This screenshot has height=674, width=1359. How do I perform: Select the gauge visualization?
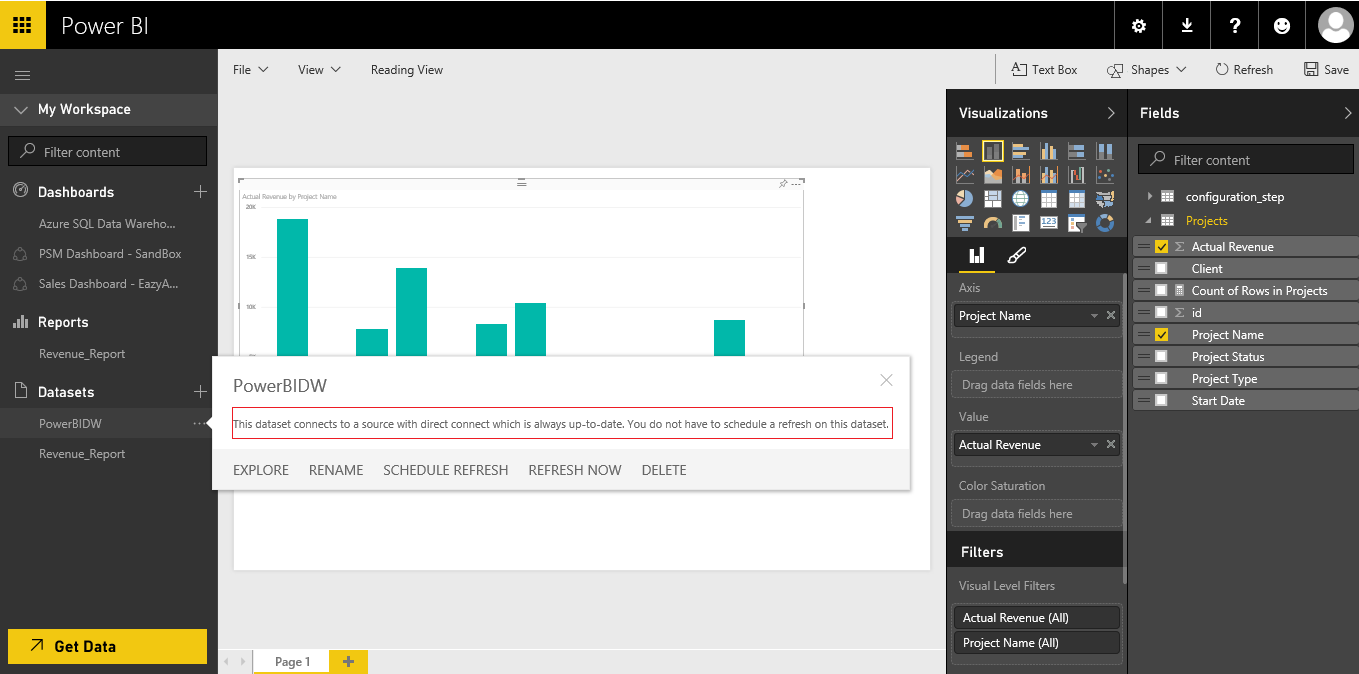point(993,223)
